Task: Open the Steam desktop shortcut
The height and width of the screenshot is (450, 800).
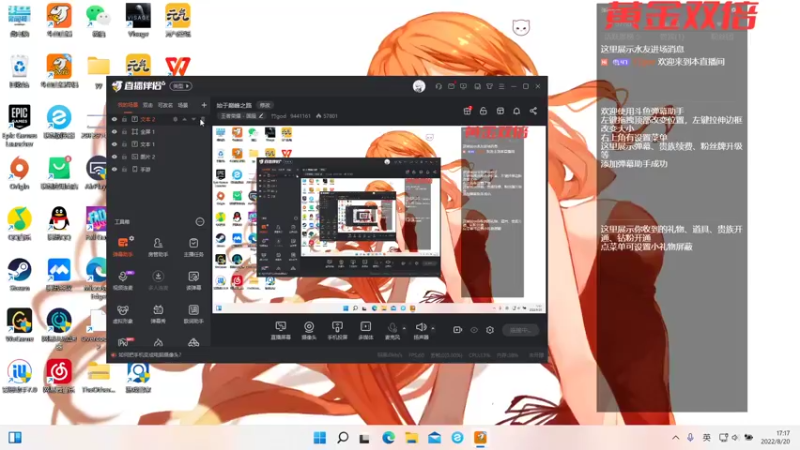Action: [x=19, y=275]
